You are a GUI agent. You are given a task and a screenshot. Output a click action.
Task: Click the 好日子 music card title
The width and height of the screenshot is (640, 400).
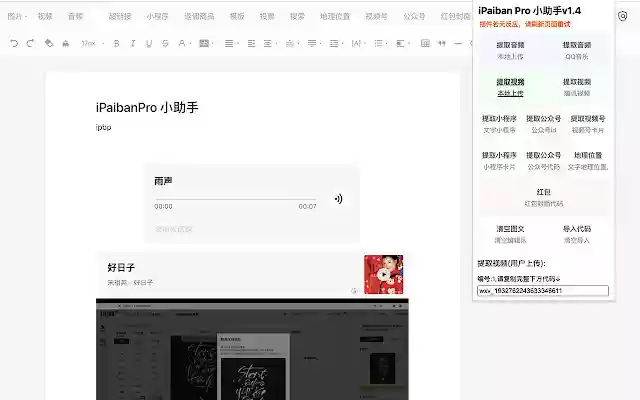(x=121, y=267)
